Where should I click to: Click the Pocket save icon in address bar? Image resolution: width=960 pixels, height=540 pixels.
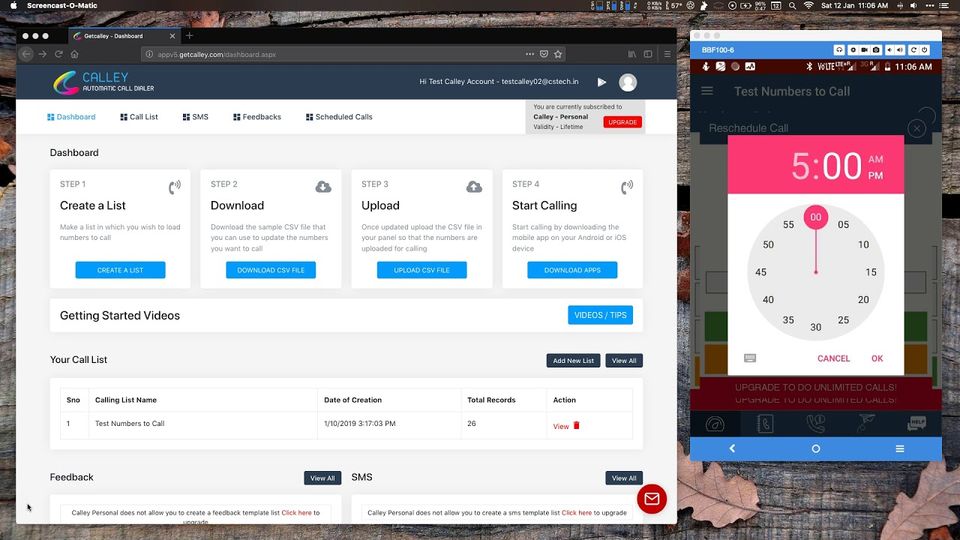click(544, 54)
